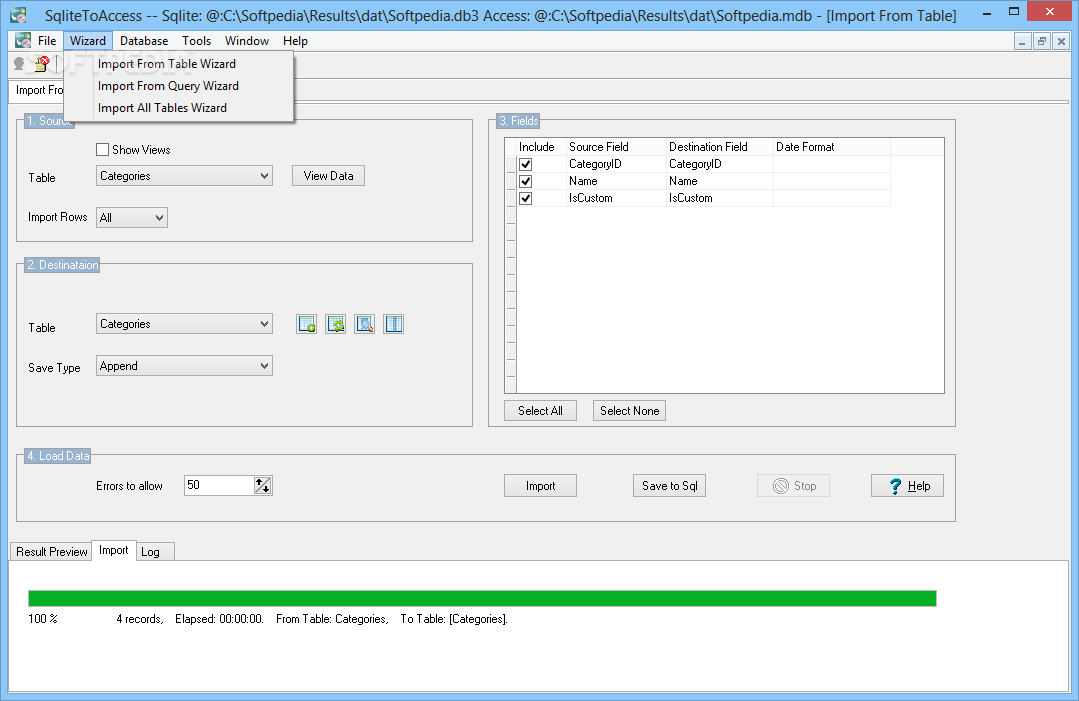
Task: Open the Import Rows dropdown set to All
Action: 131,217
